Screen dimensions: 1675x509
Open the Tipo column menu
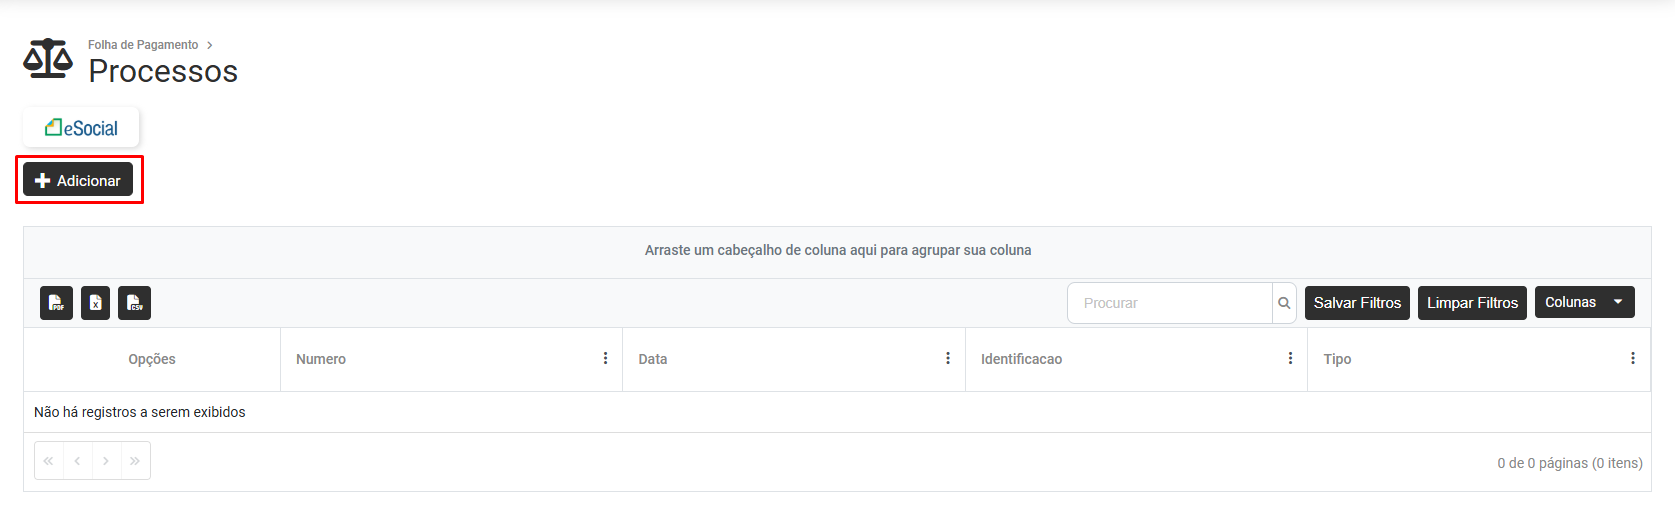(1633, 358)
